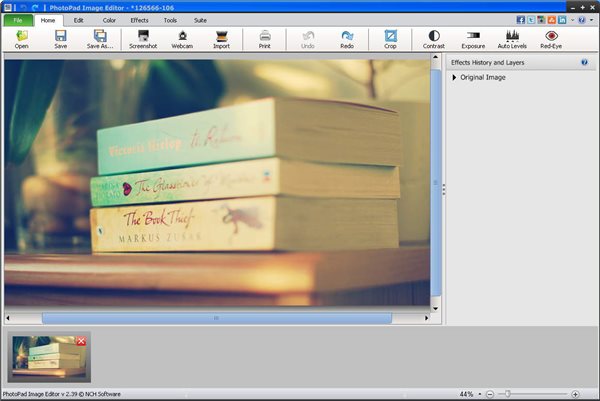Screen dimensions: 600x401
Task: Switch to the Edit tab
Action: pos(78,20)
